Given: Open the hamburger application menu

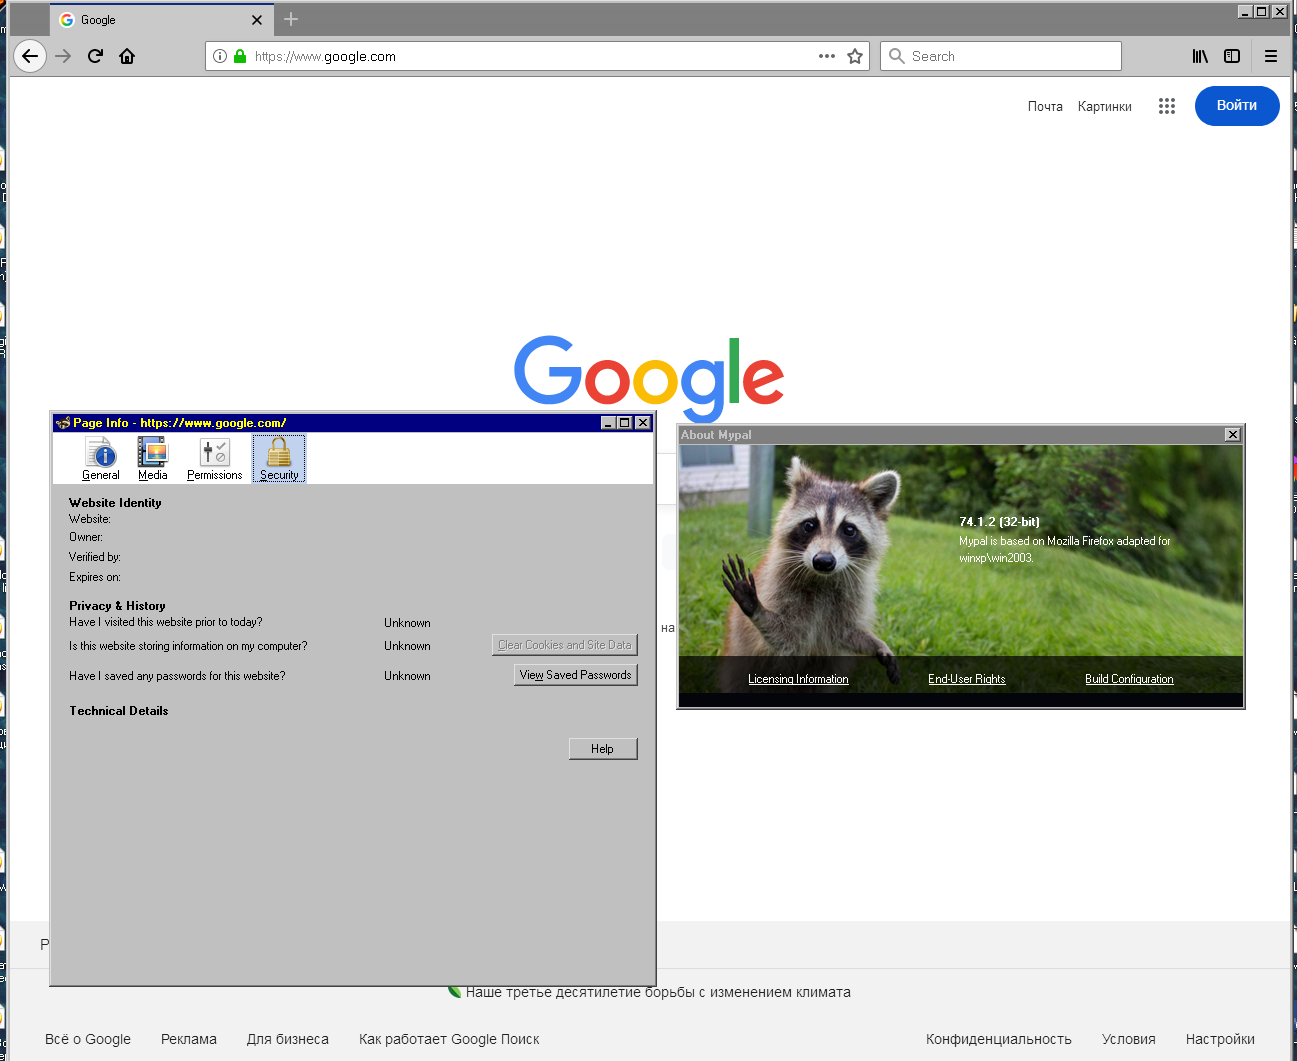Looking at the screenshot, I should pyautogui.click(x=1271, y=56).
